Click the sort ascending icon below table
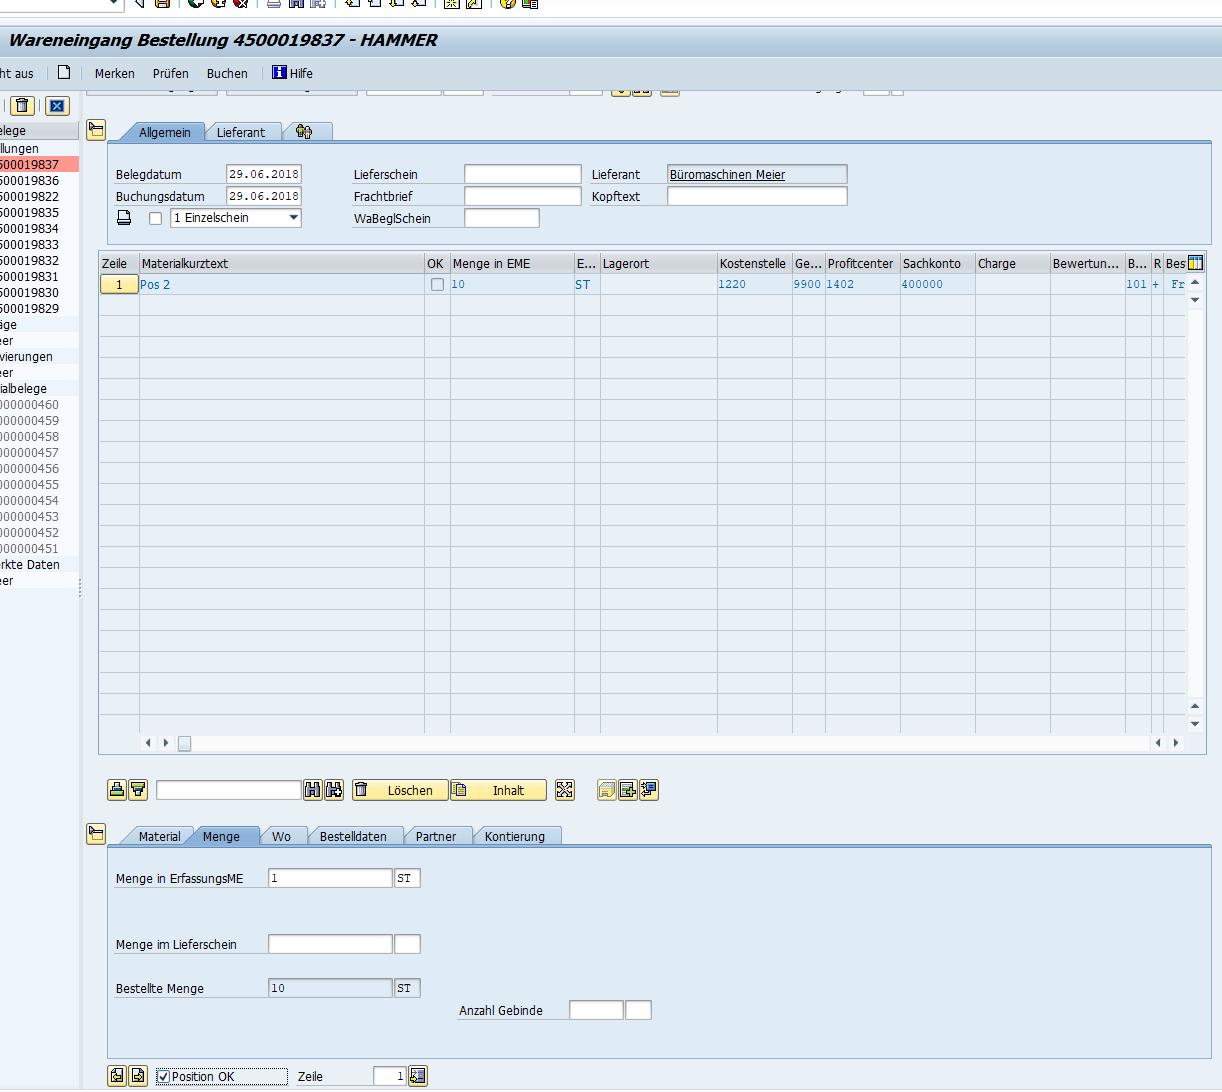 (117, 790)
